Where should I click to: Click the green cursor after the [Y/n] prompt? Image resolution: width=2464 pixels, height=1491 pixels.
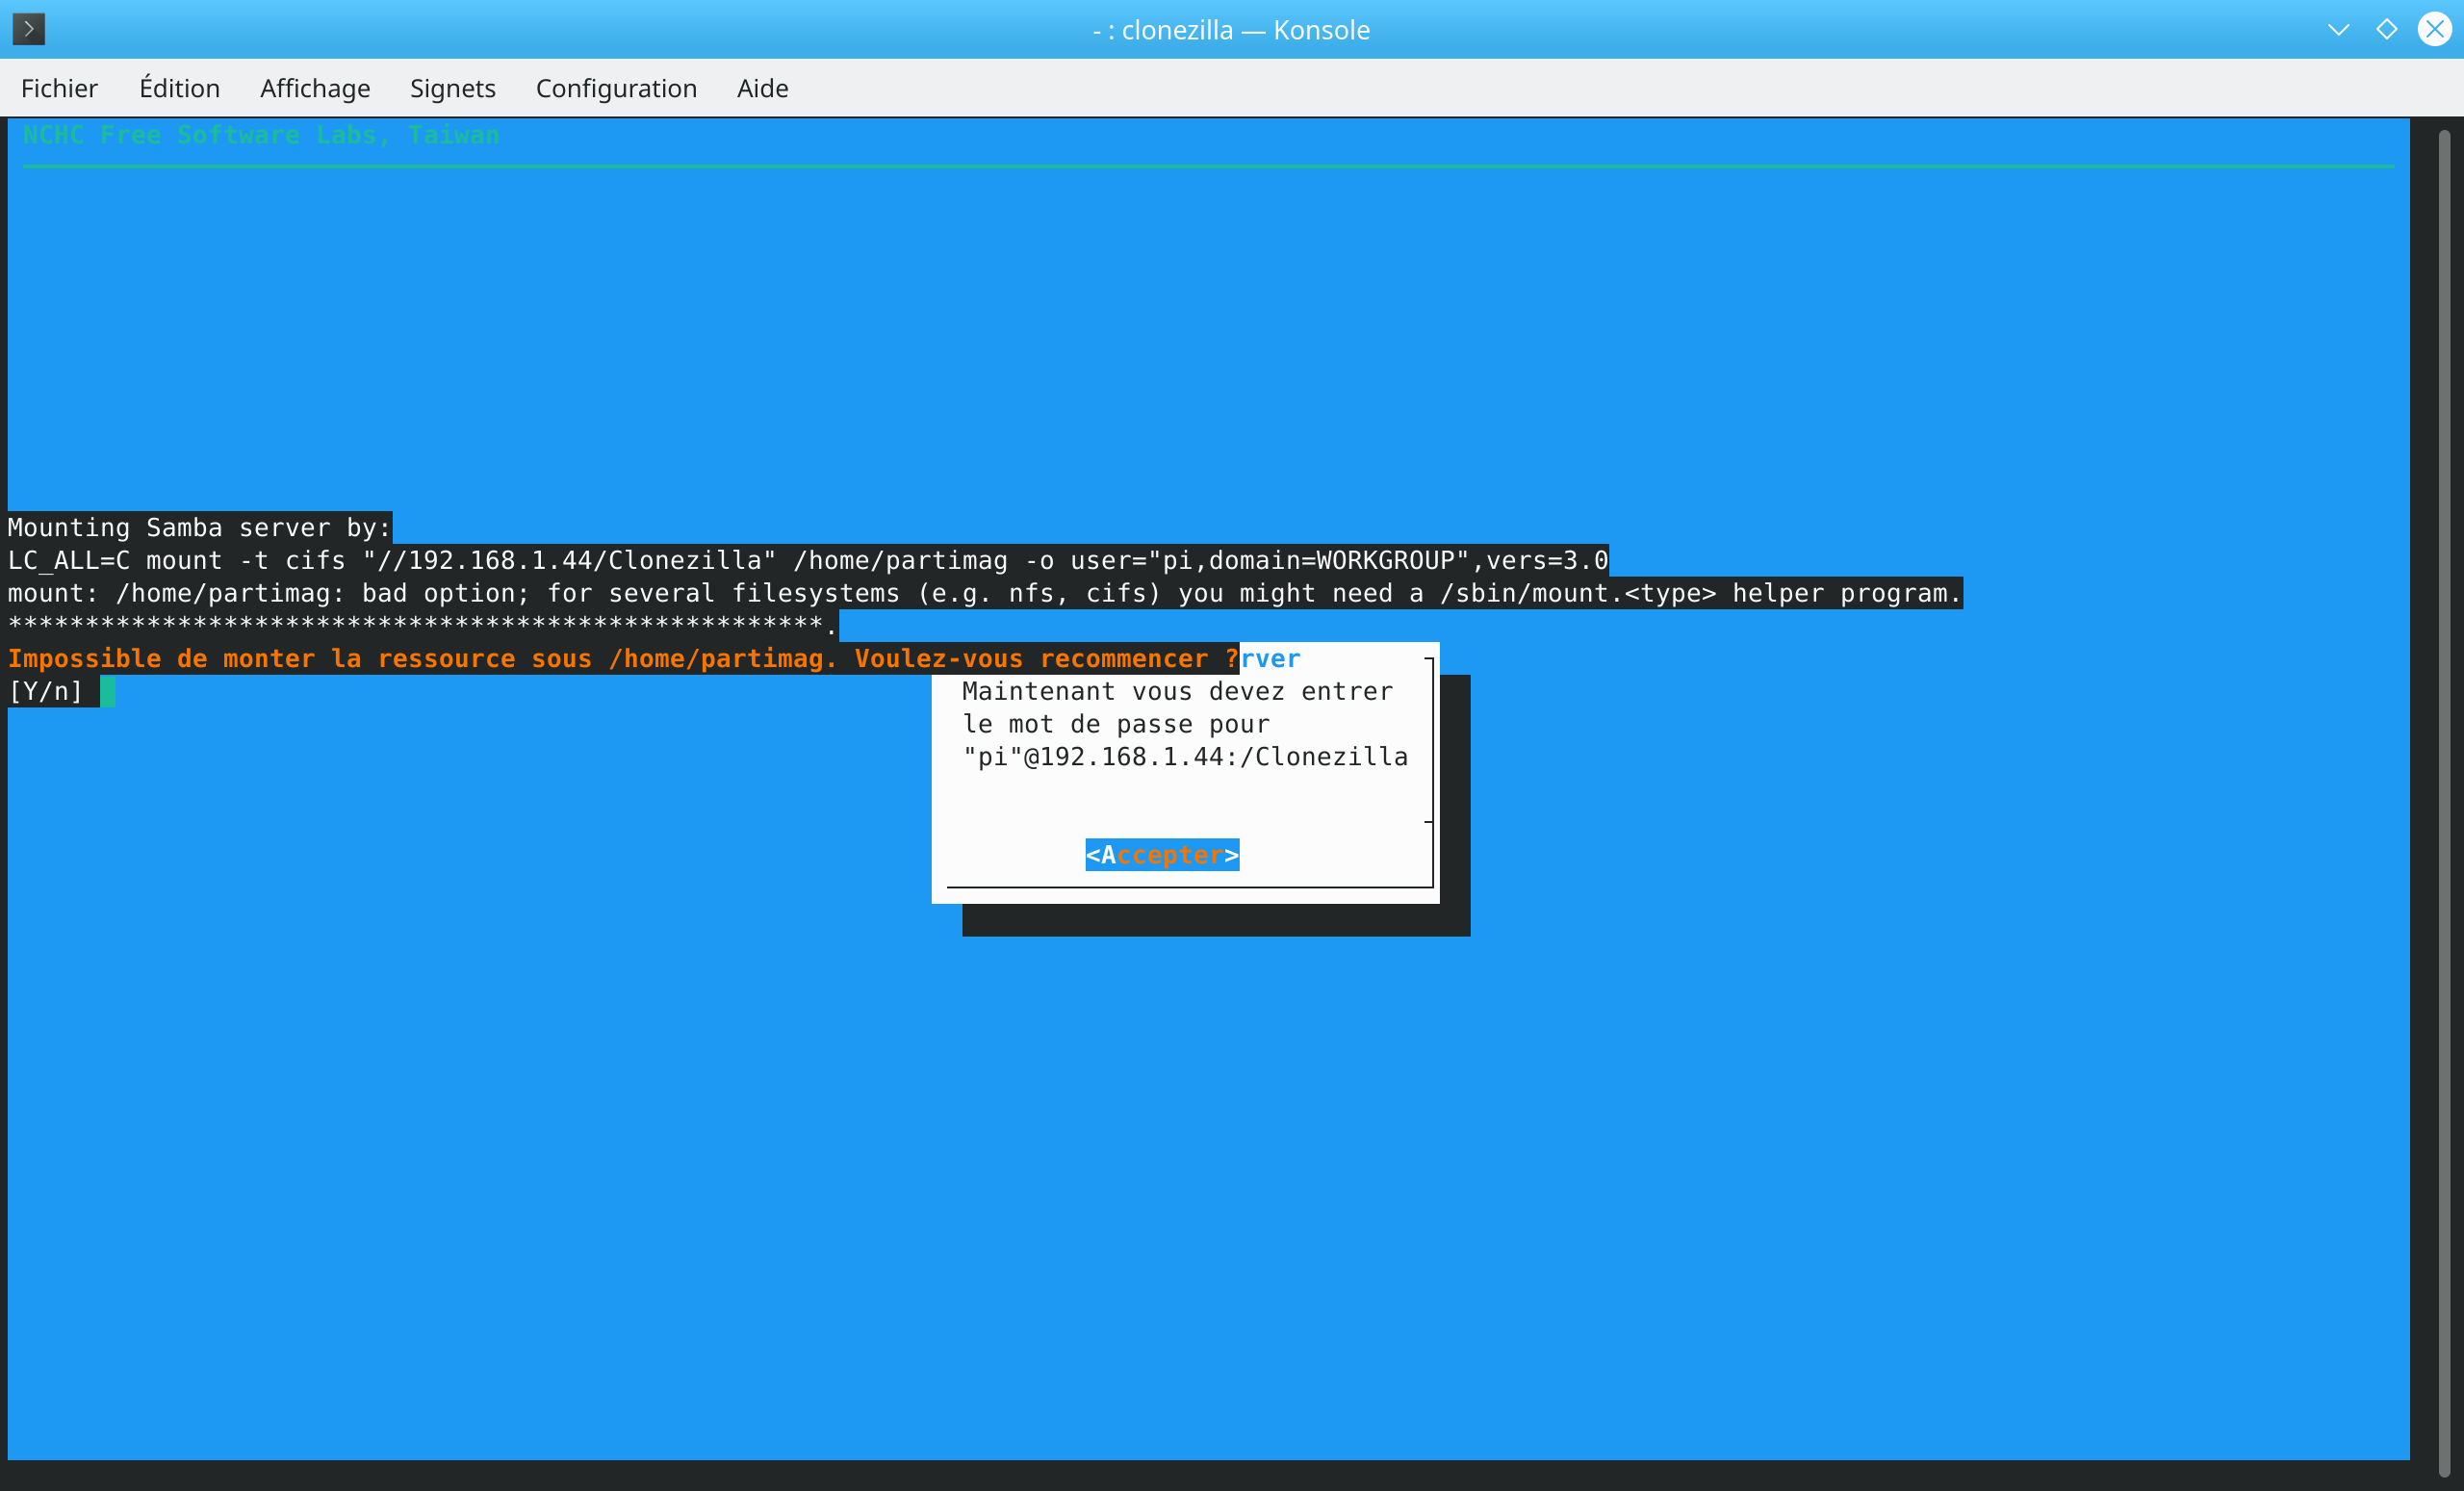click(x=108, y=691)
